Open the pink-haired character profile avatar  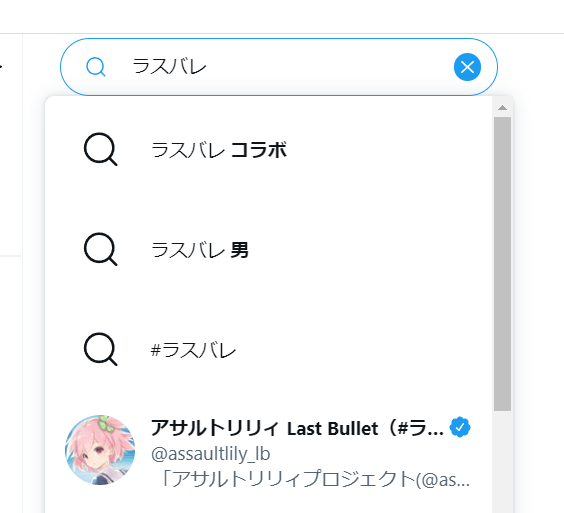click(x=100, y=450)
